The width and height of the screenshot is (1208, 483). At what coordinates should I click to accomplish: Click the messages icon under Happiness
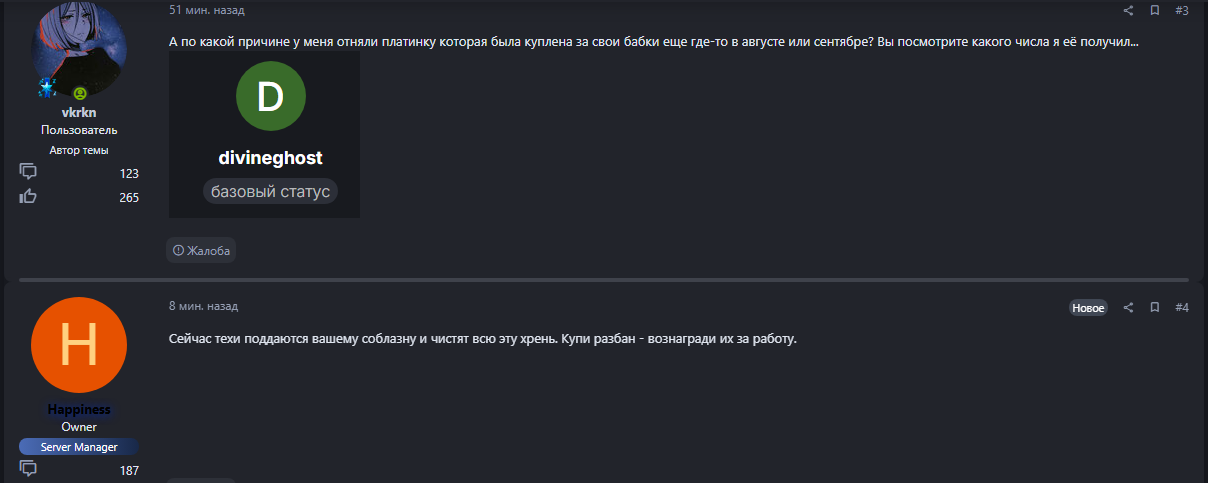[x=28, y=469]
